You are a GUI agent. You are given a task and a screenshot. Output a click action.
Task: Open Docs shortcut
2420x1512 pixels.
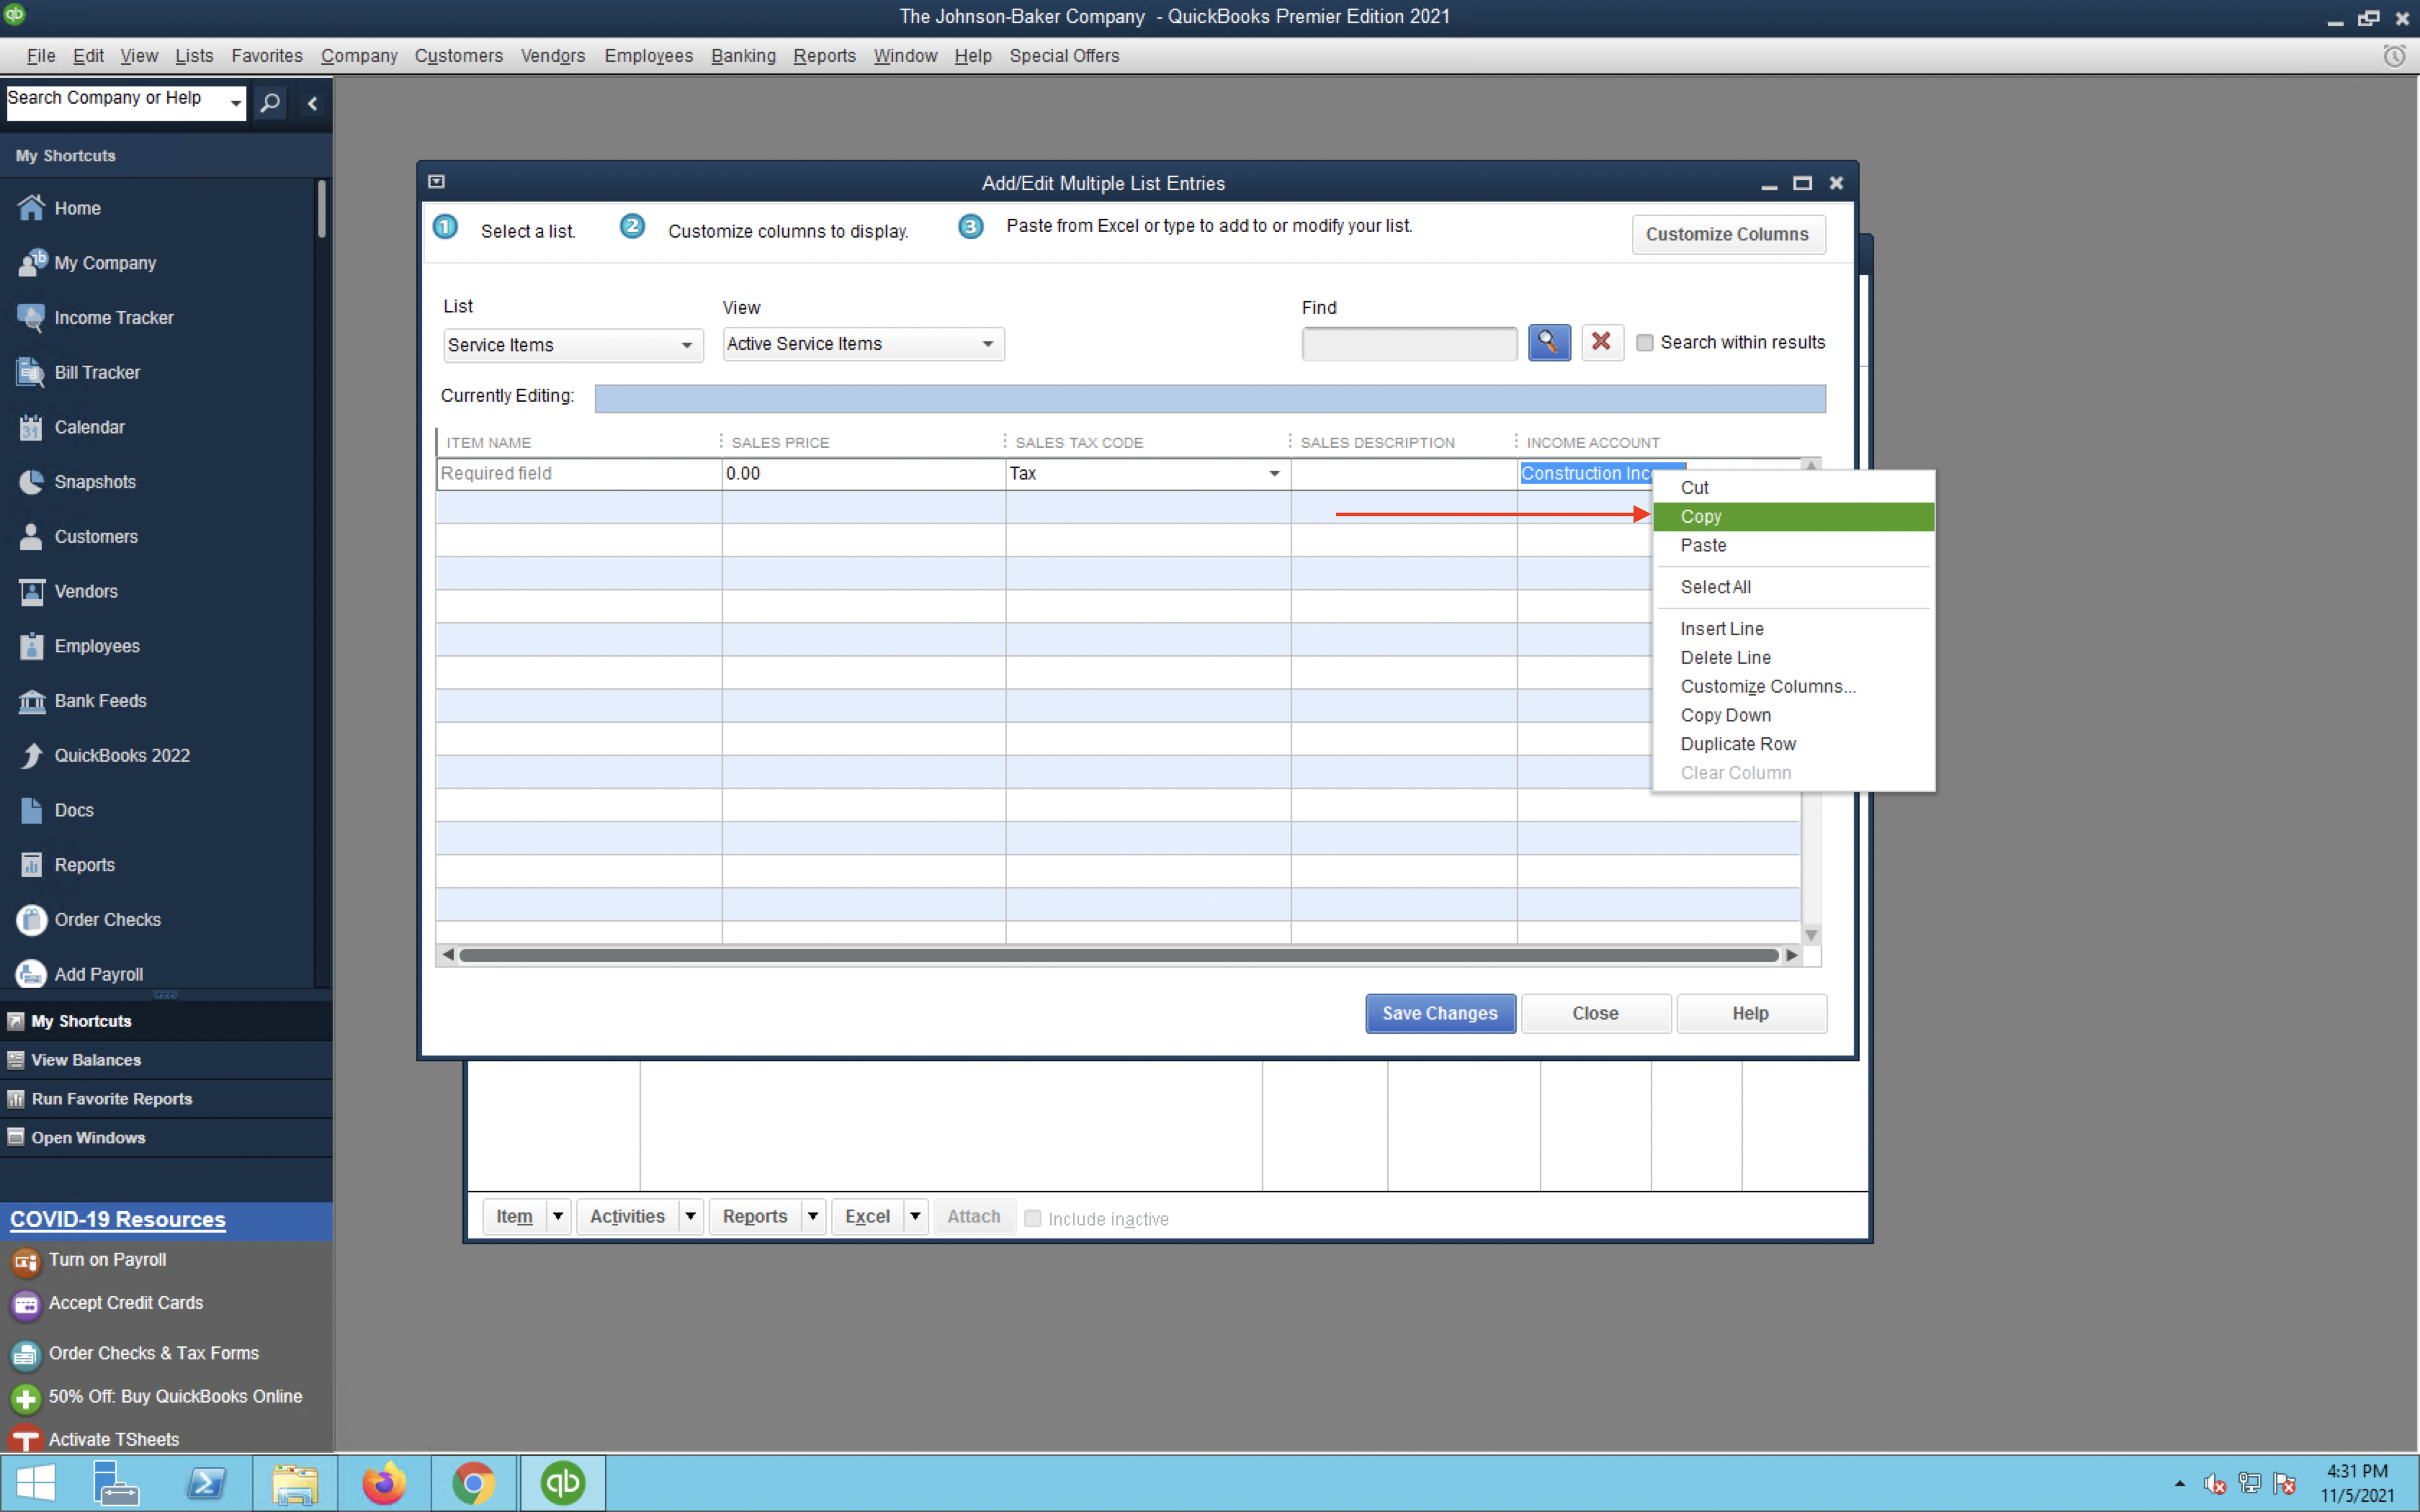click(73, 811)
